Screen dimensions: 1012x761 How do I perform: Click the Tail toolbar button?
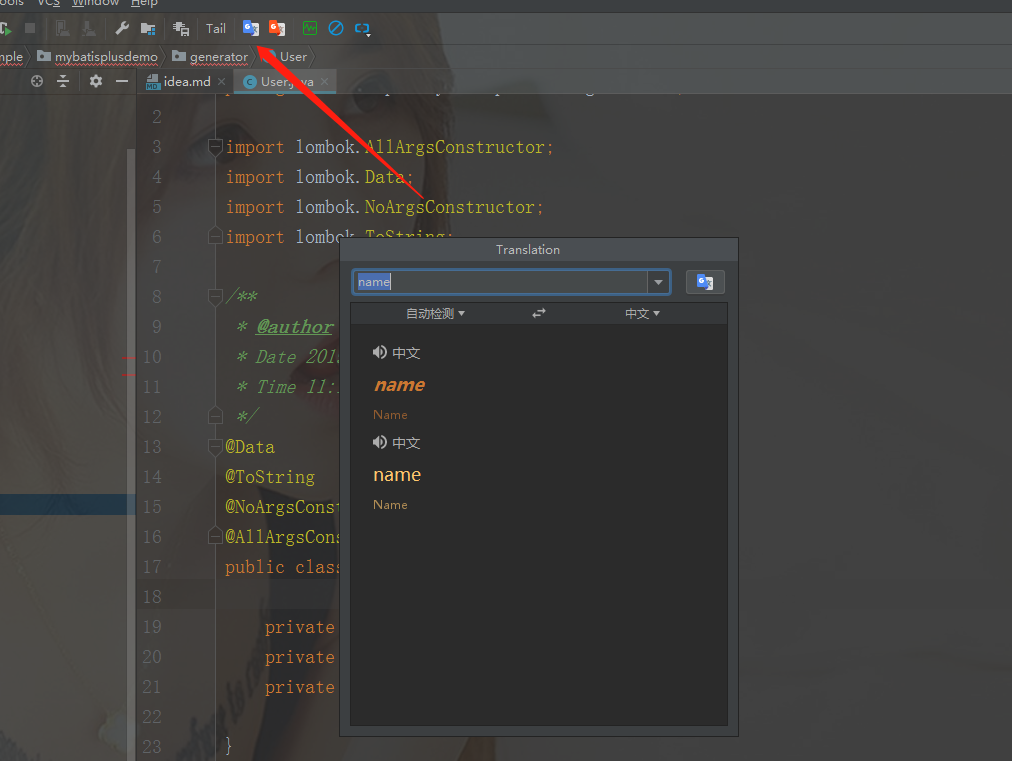[x=216, y=28]
